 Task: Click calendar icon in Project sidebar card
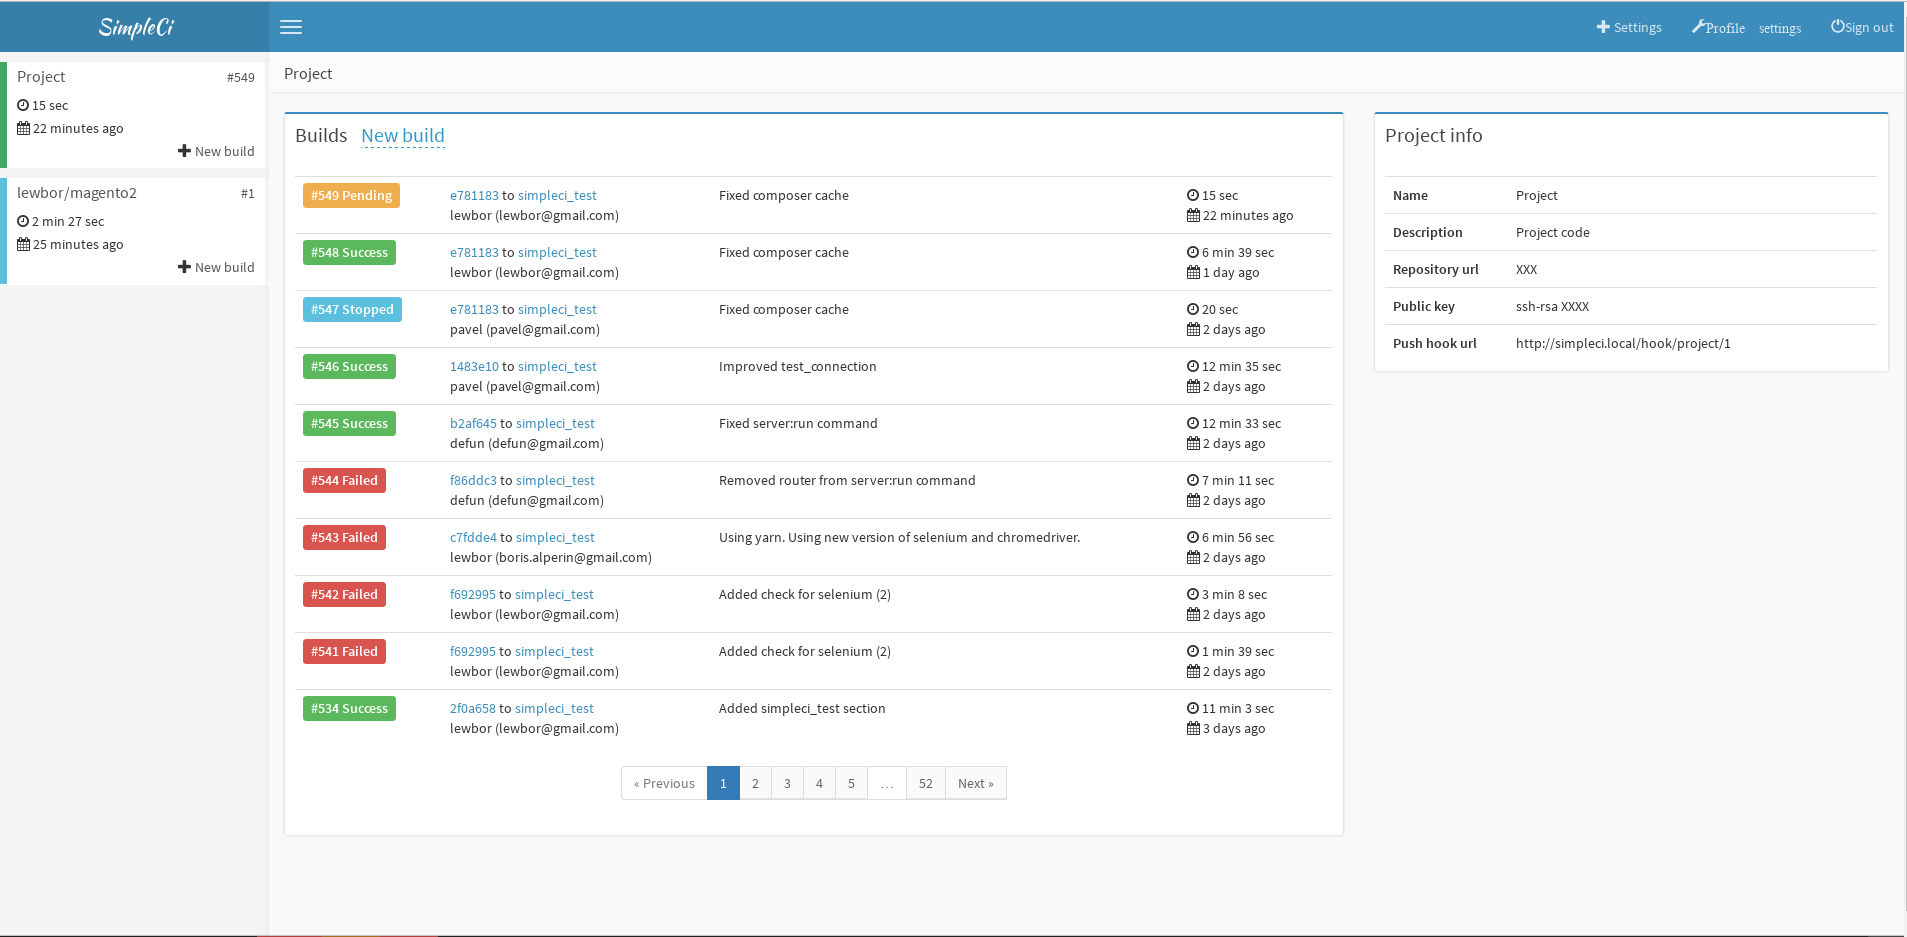(23, 128)
